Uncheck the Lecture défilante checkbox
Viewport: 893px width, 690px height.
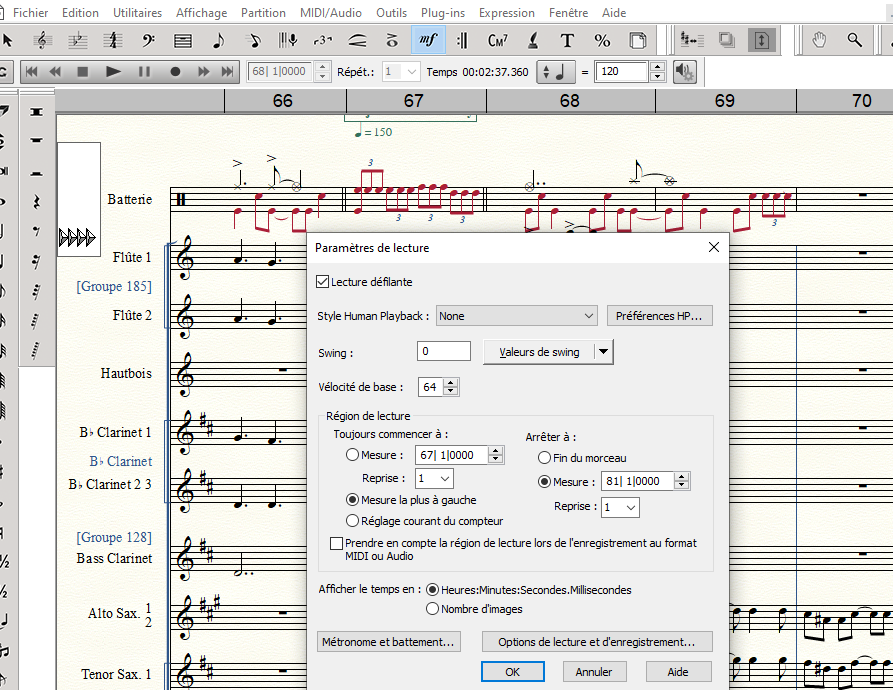tap(323, 282)
